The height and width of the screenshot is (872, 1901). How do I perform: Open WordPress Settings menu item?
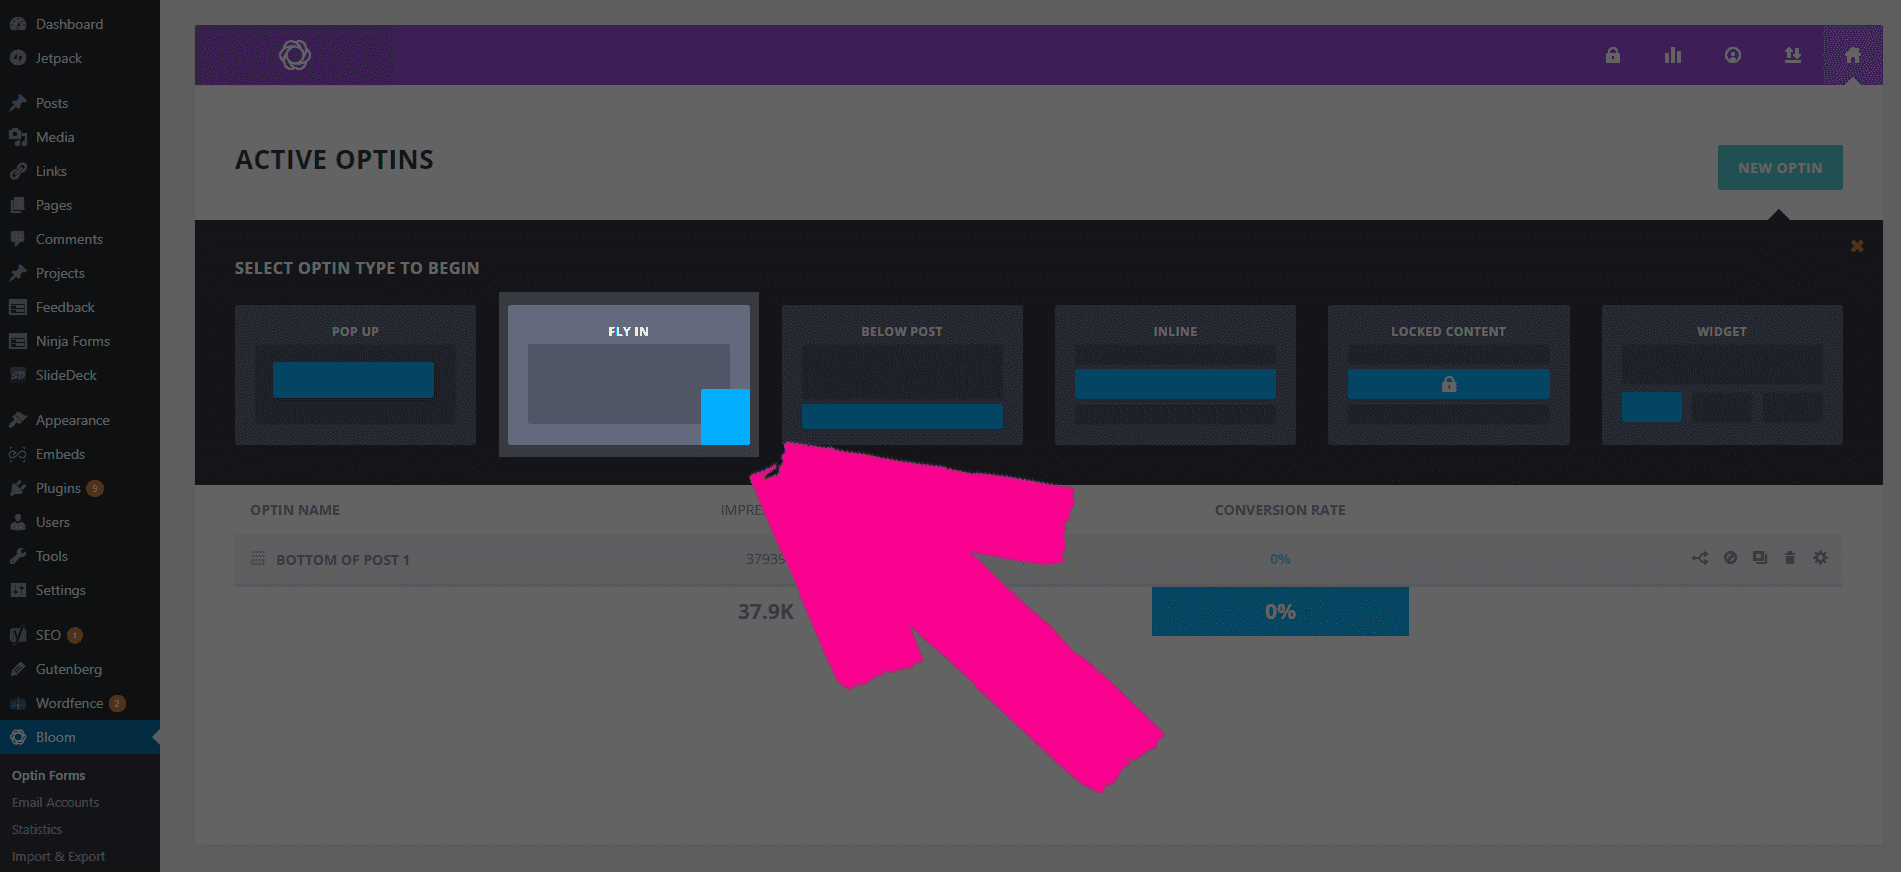[x=80, y=590]
